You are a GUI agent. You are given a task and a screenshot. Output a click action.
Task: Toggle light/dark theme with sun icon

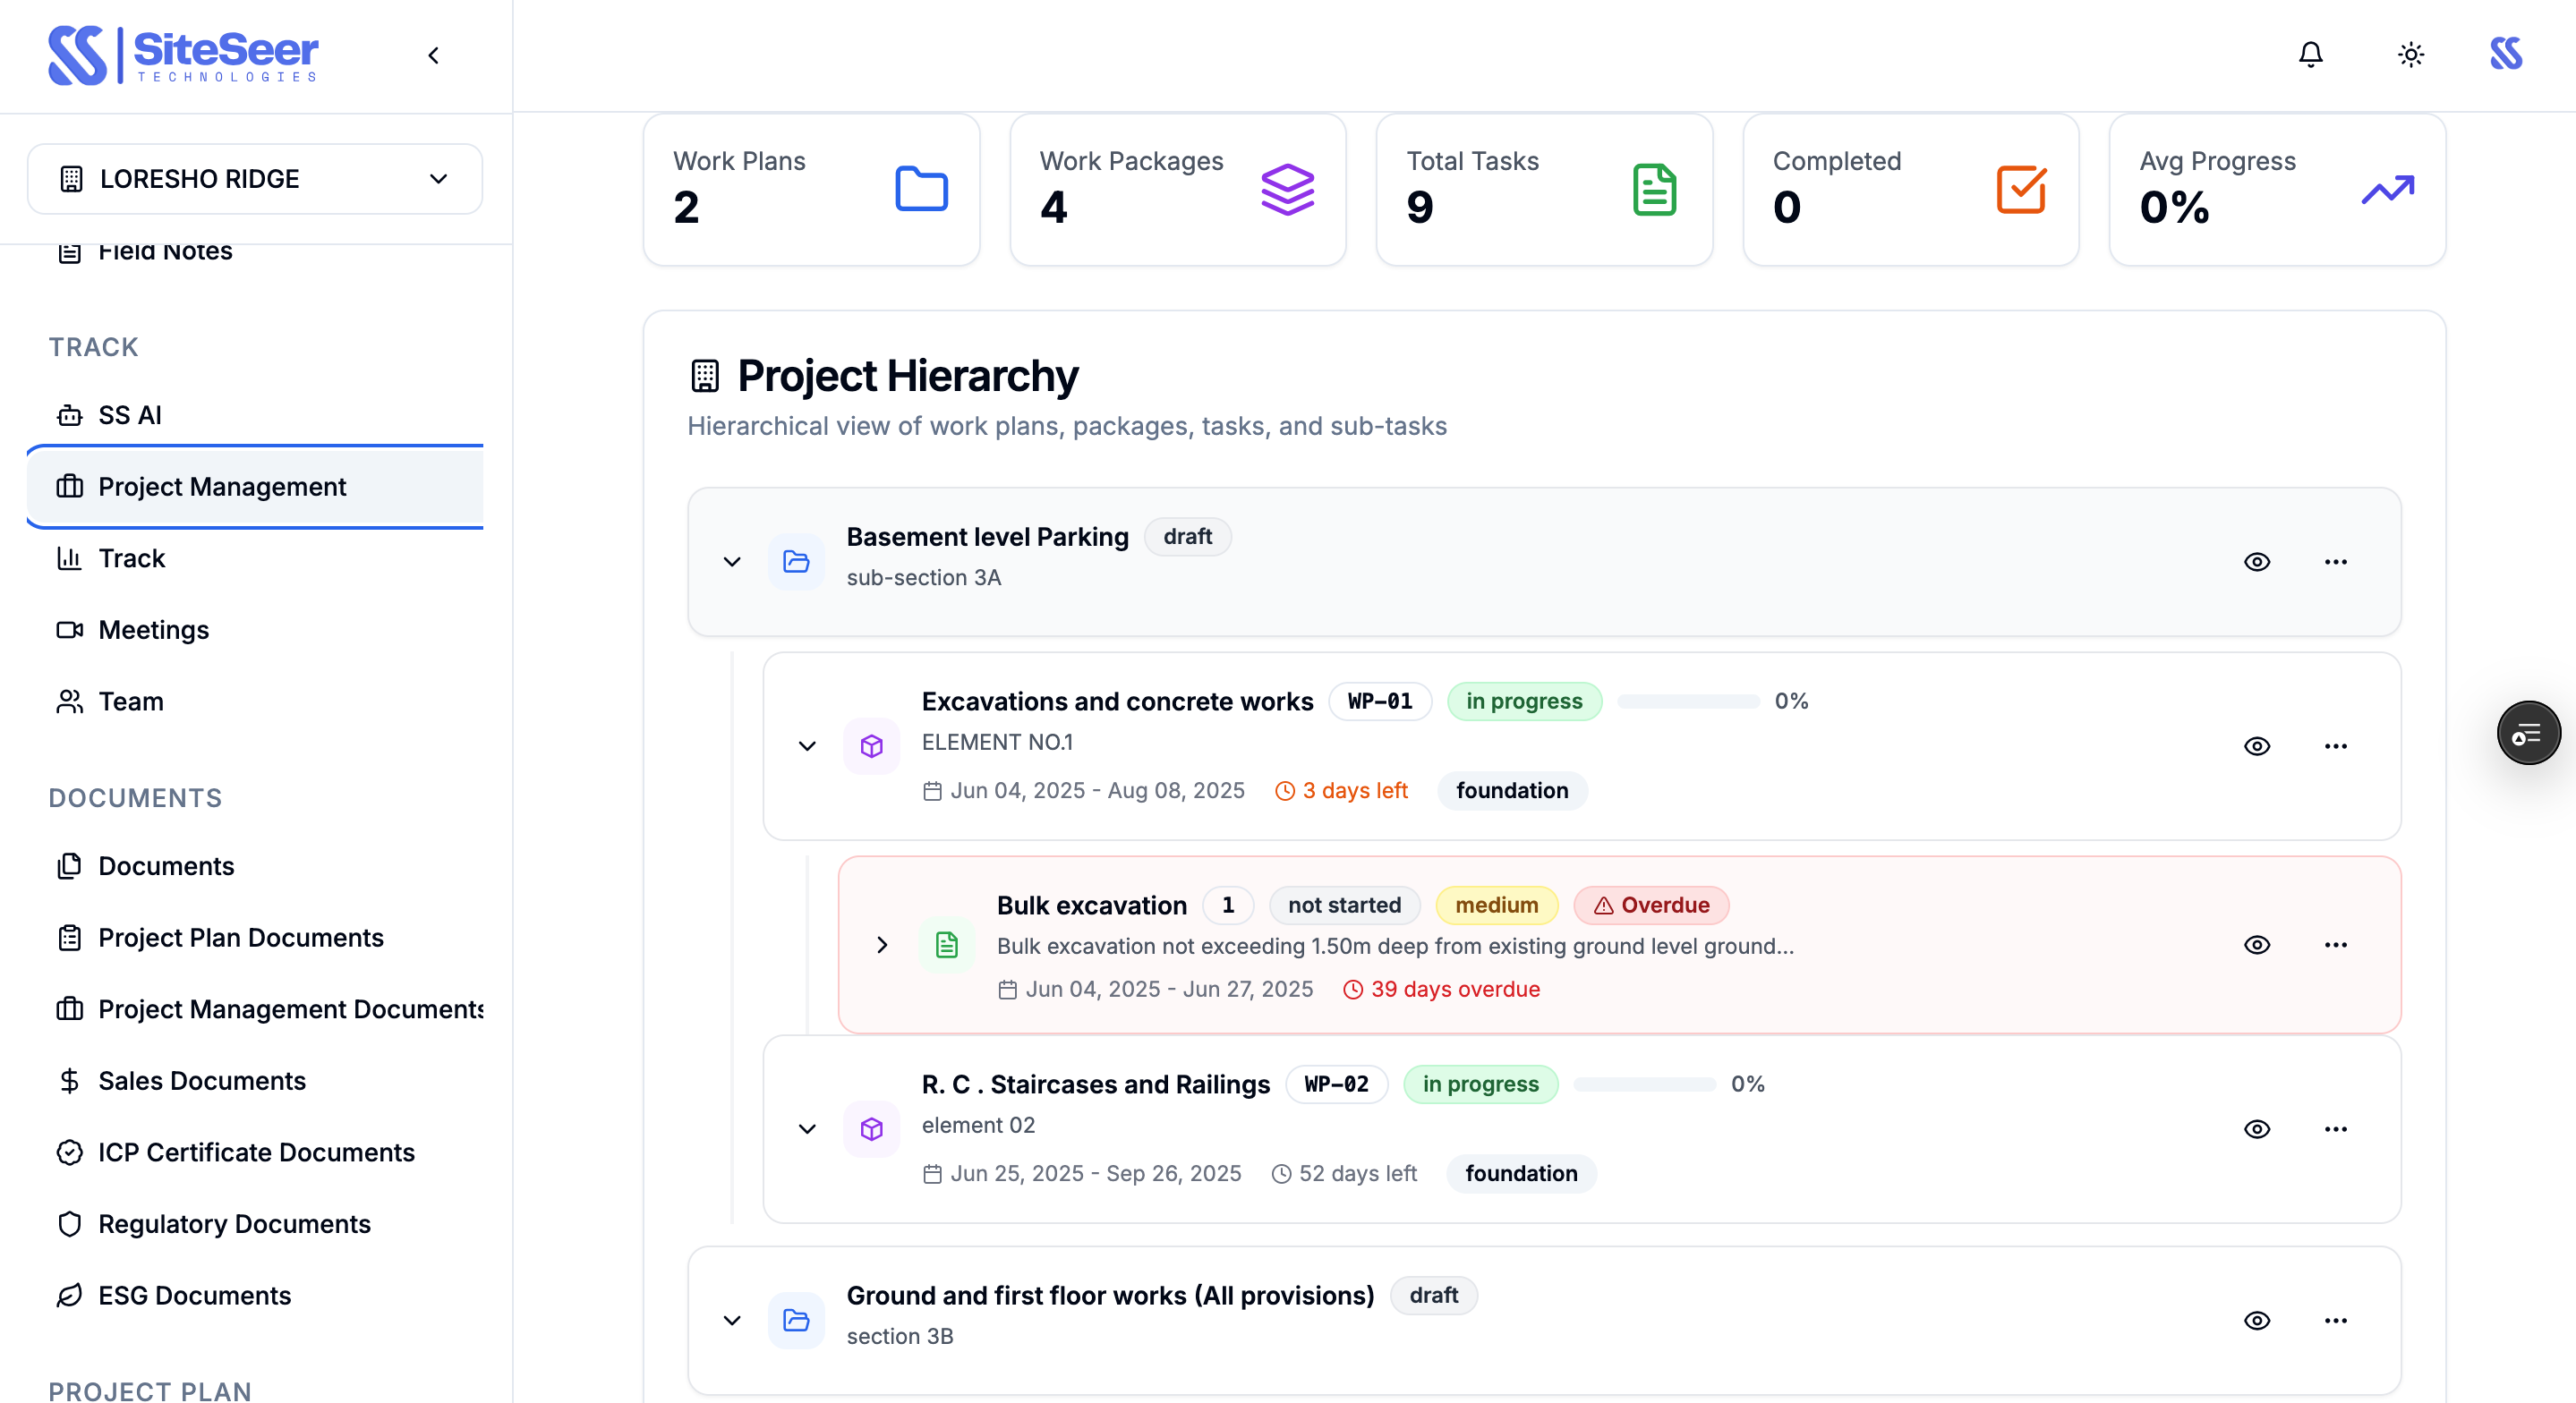[2410, 55]
